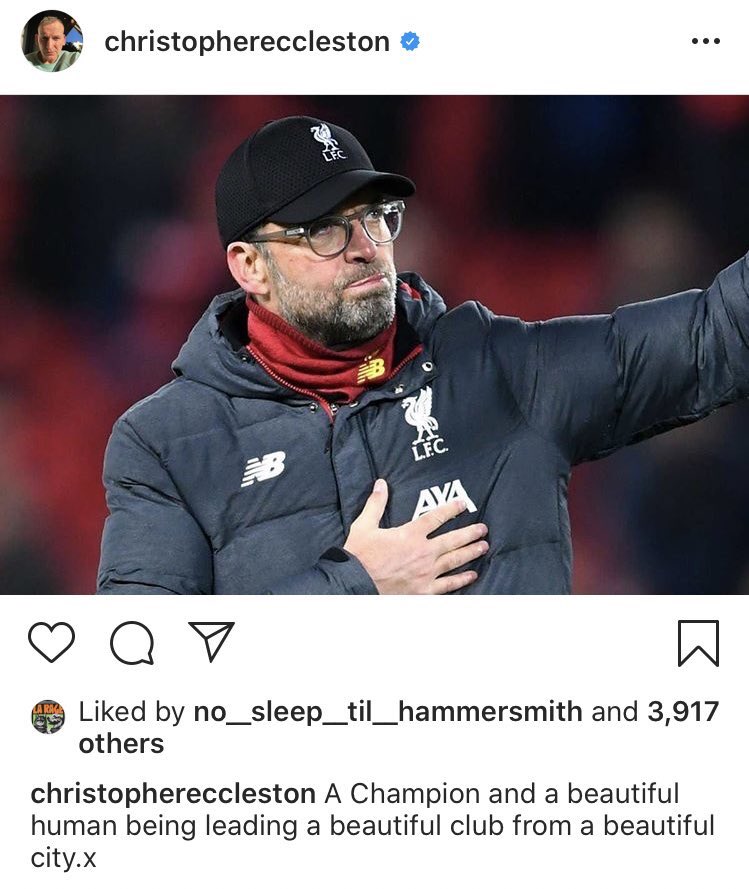
Task: Click the LFC crest on the jacket
Action: pos(422,423)
